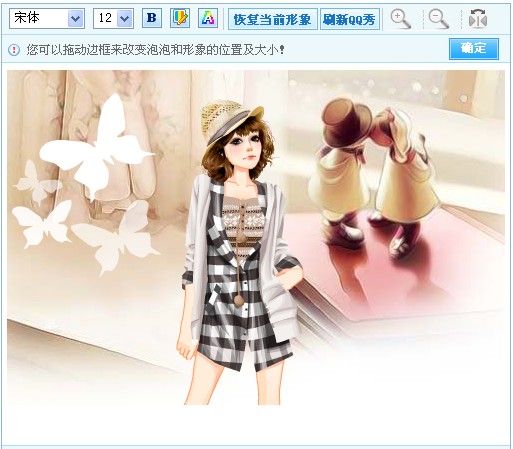Click the zoom in magnifier icon
Viewport: 513px width, 449px height.
coord(400,19)
